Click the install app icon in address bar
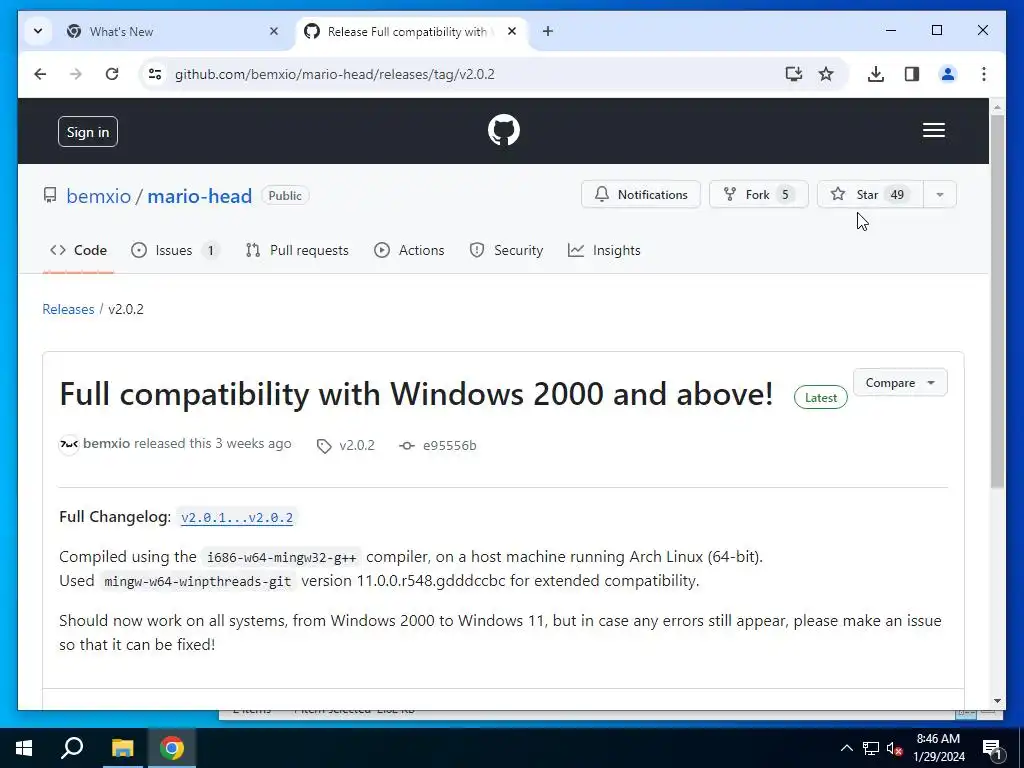The width and height of the screenshot is (1024, 768). pyautogui.click(x=793, y=74)
